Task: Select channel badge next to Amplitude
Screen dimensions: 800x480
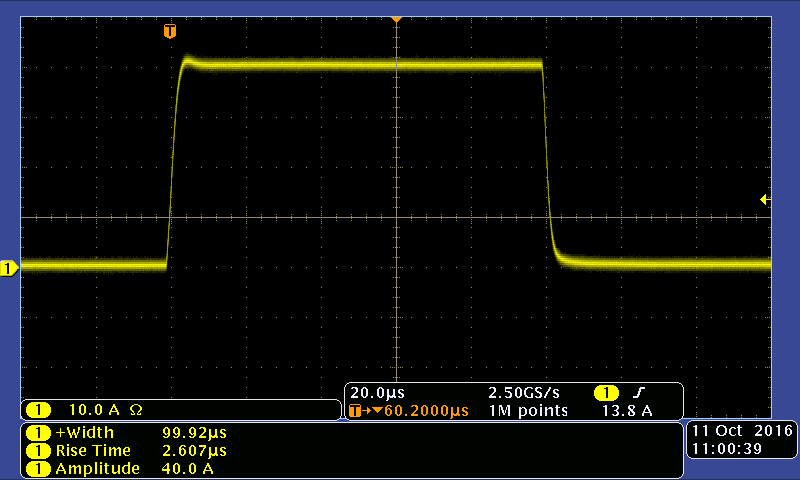Action: click(38, 469)
